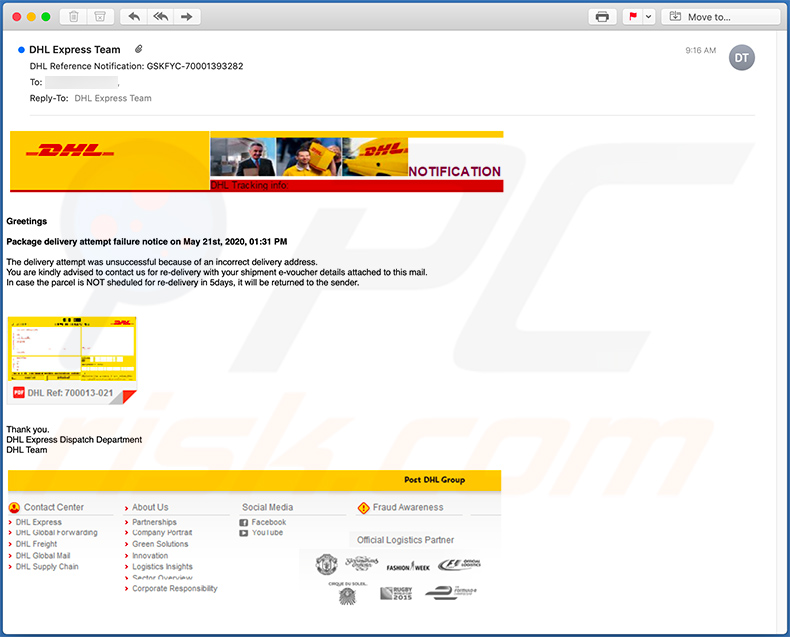The image size is (790, 637).
Task: Open the Fraud Awareness link
Action: coord(408,507)
